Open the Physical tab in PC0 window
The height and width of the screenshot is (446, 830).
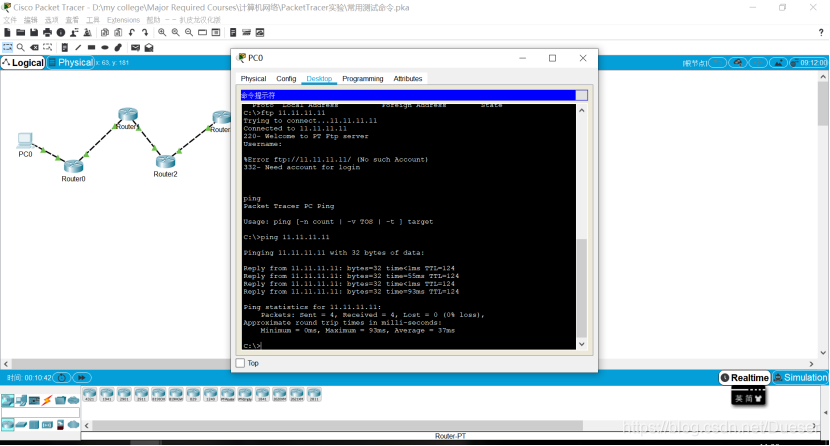pyautogui.click(x=254, y=78)
